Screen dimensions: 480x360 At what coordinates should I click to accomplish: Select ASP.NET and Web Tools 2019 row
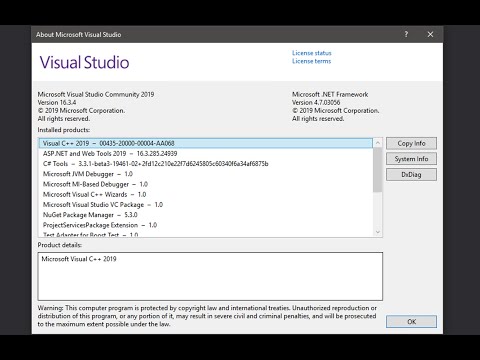tap(206, 154)
